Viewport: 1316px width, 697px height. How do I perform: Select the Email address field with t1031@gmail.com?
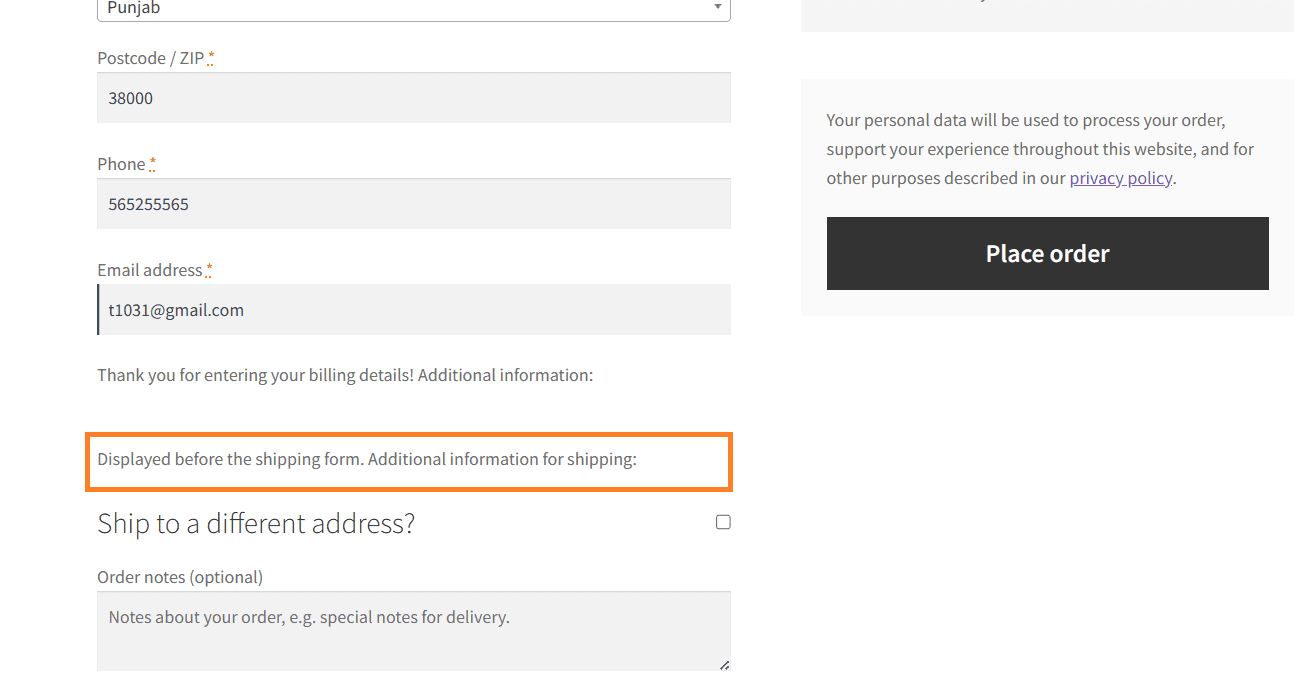coord(413,310)
